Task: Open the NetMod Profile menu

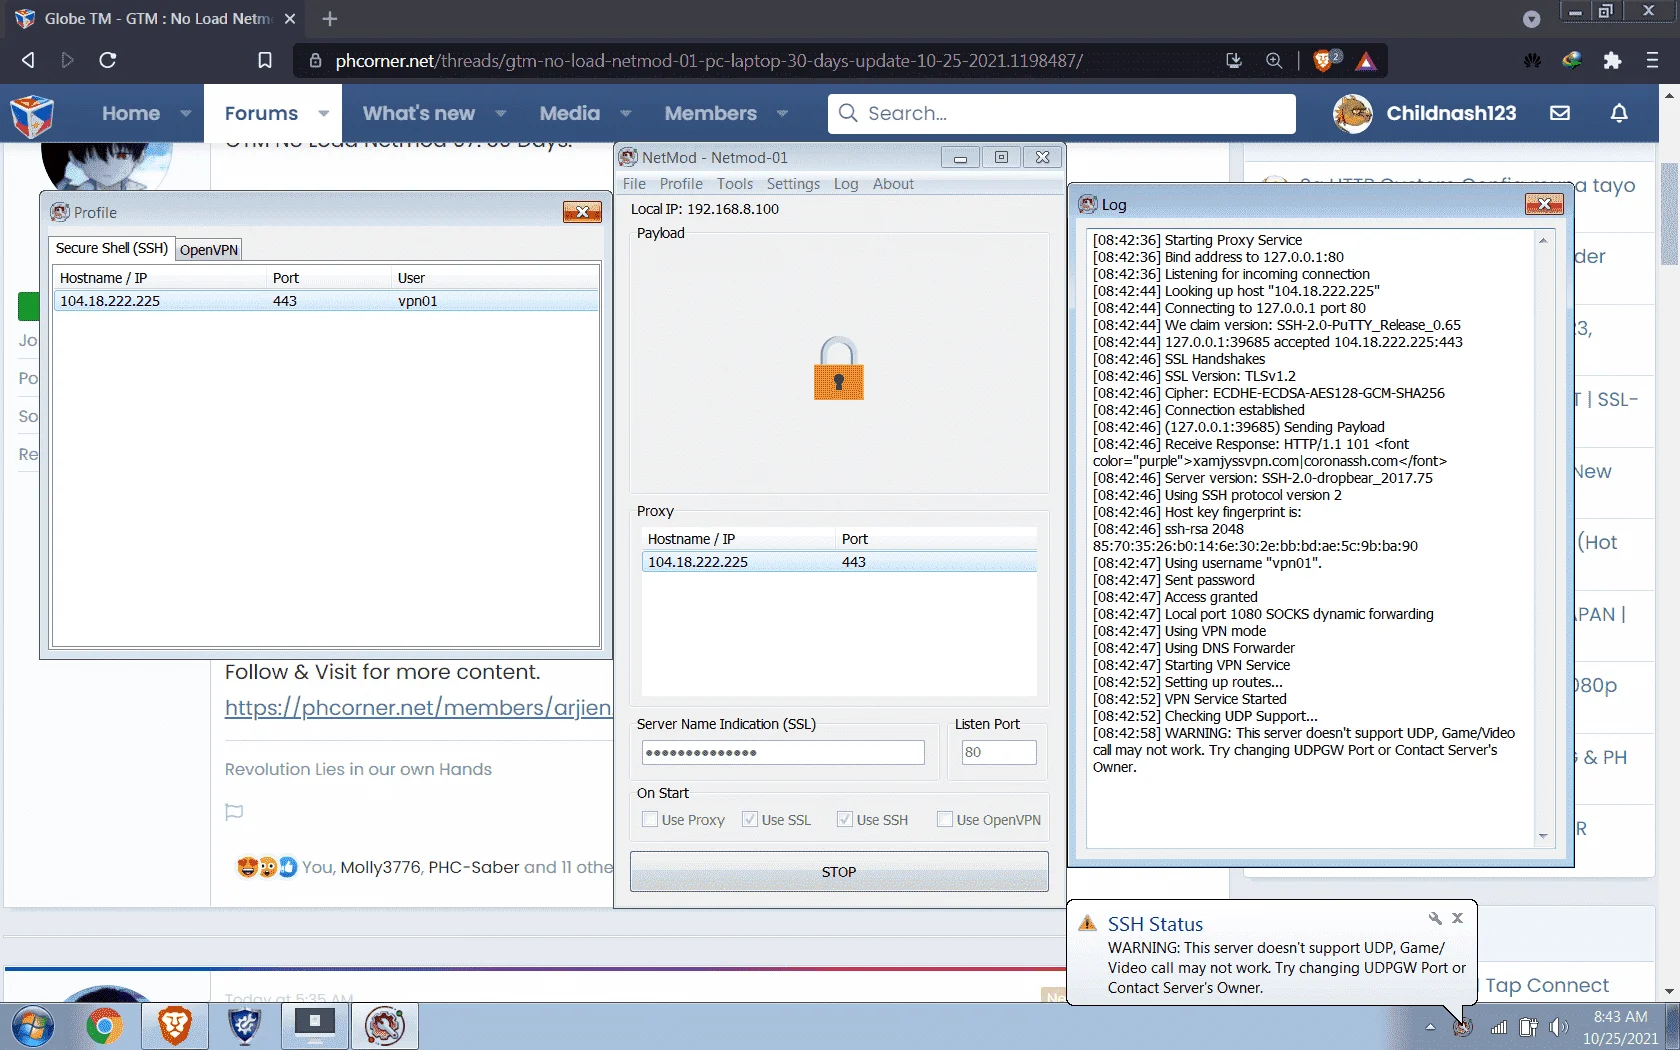Action: coord(681,184)
